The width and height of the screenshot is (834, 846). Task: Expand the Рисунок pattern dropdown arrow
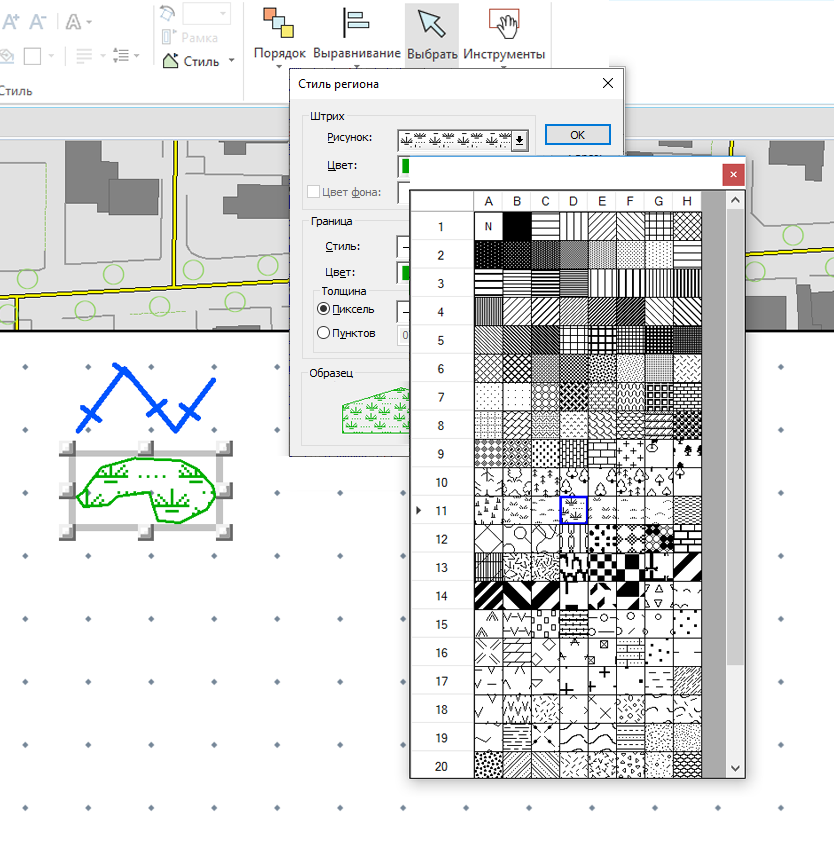coord(519,140)
